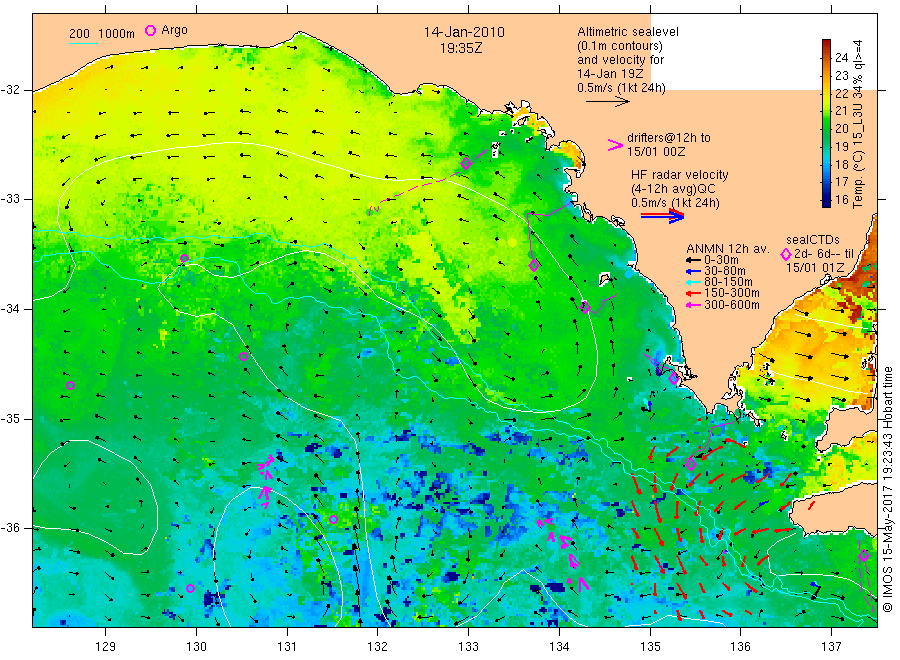
Task: Click the date title 14-Jan-2010
Action: point(464,32)
